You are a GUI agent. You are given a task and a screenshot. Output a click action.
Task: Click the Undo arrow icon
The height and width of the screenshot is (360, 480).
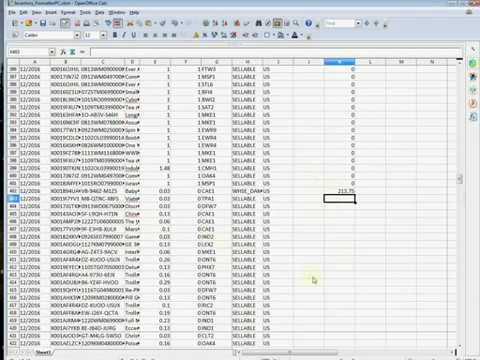tap(175, 23)
